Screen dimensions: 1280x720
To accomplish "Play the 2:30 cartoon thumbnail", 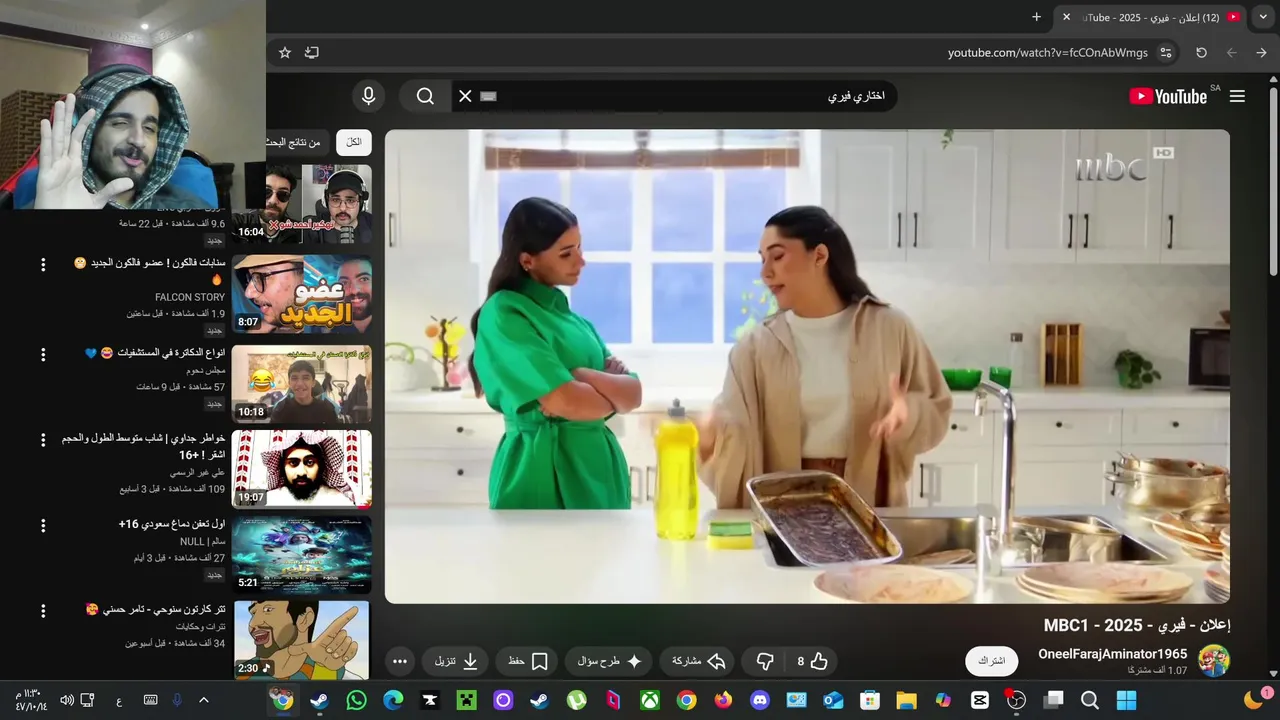I will [x=302, y=640].
